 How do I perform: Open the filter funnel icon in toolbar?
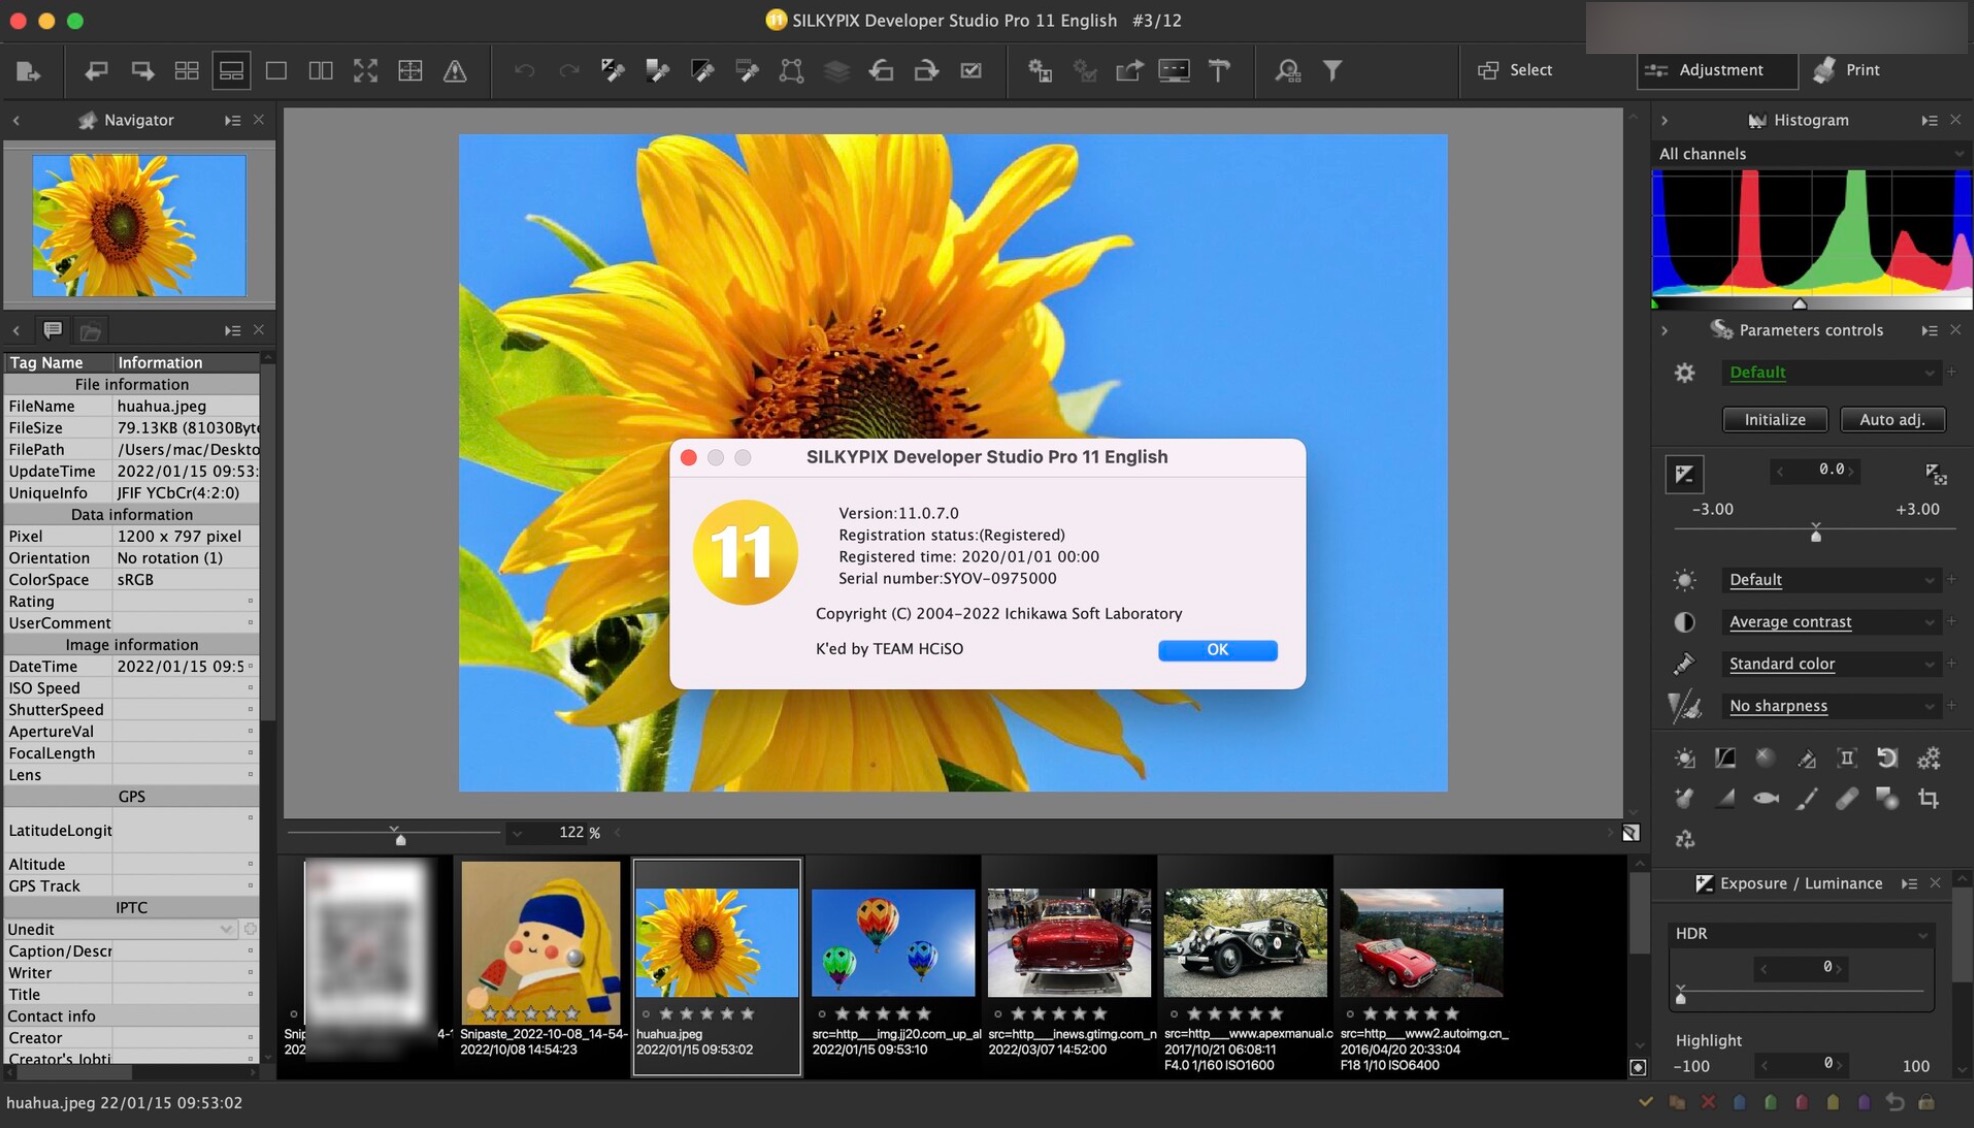[x=1333, y=71]
